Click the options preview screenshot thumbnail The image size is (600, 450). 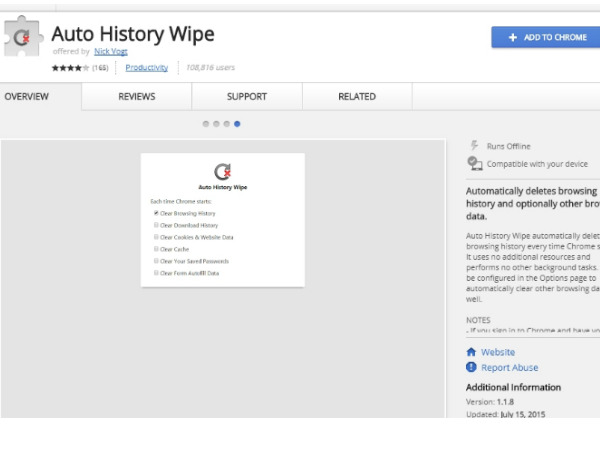[x=223, y=220]
